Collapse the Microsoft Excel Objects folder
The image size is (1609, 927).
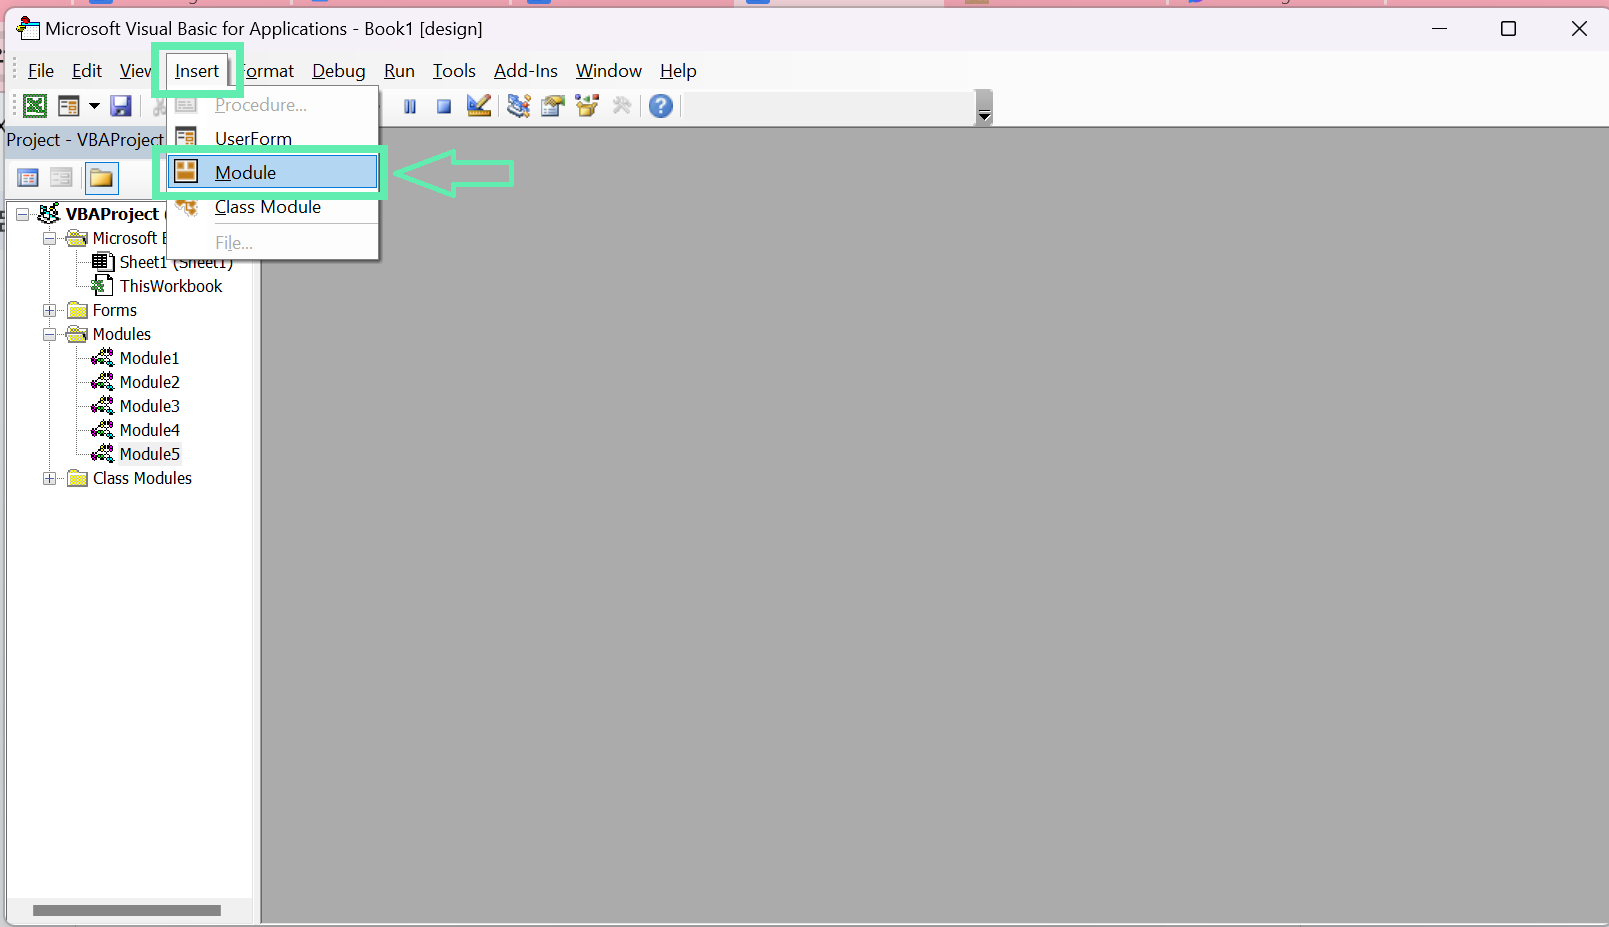pyautogui.click(x=49, y=238)
